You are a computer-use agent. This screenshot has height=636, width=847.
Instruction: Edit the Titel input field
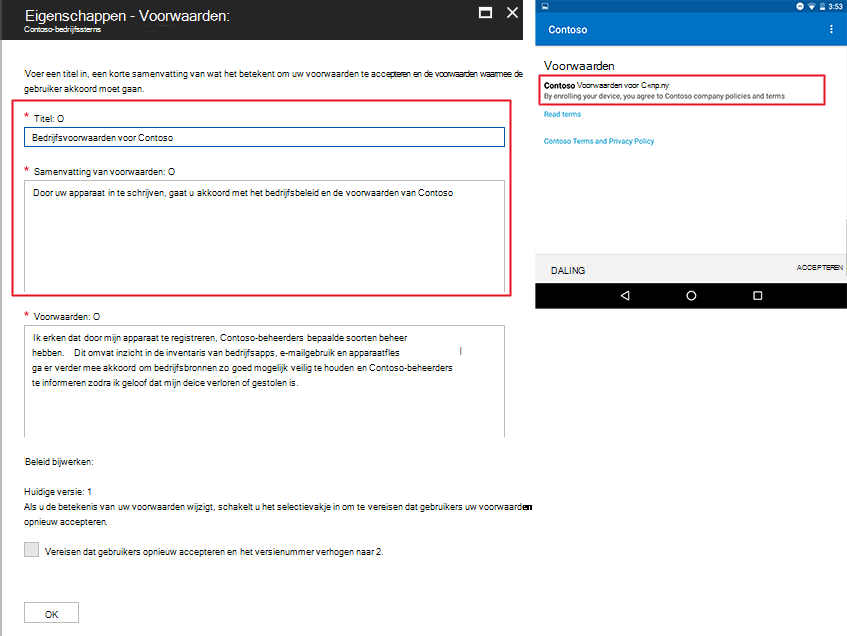click(x=264, y=137)
